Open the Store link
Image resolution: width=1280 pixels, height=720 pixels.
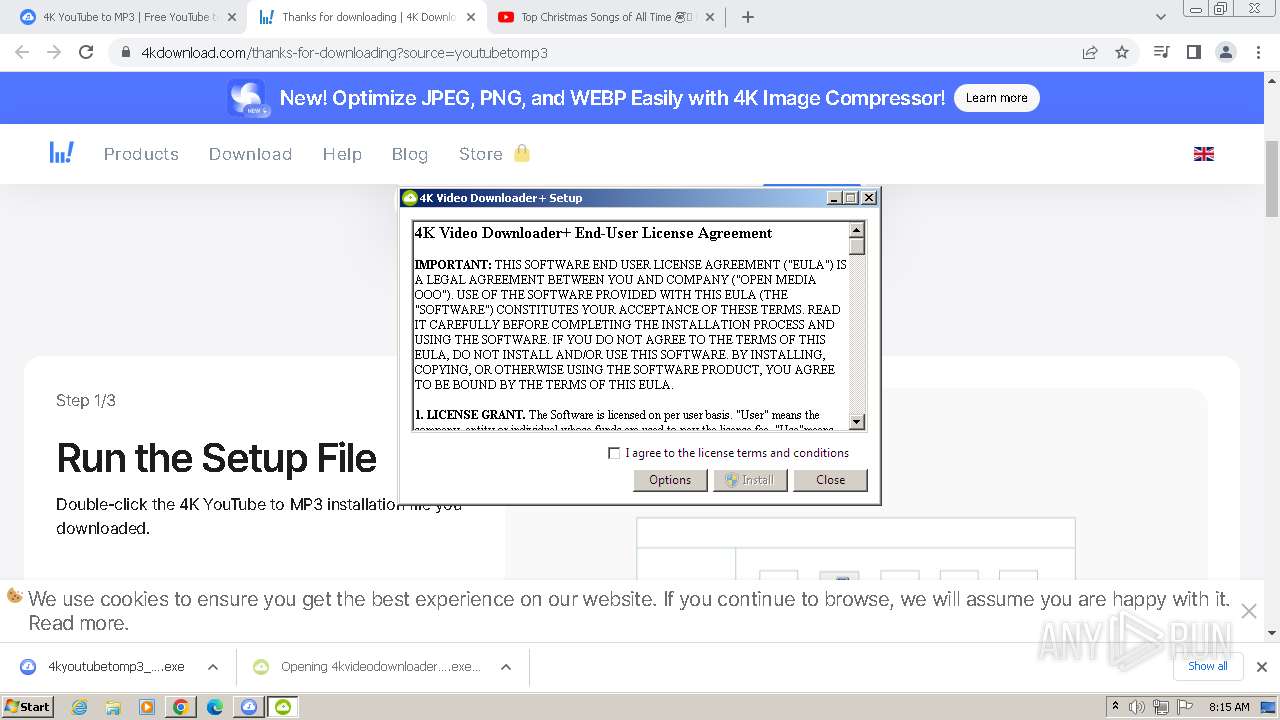[481, 154]
